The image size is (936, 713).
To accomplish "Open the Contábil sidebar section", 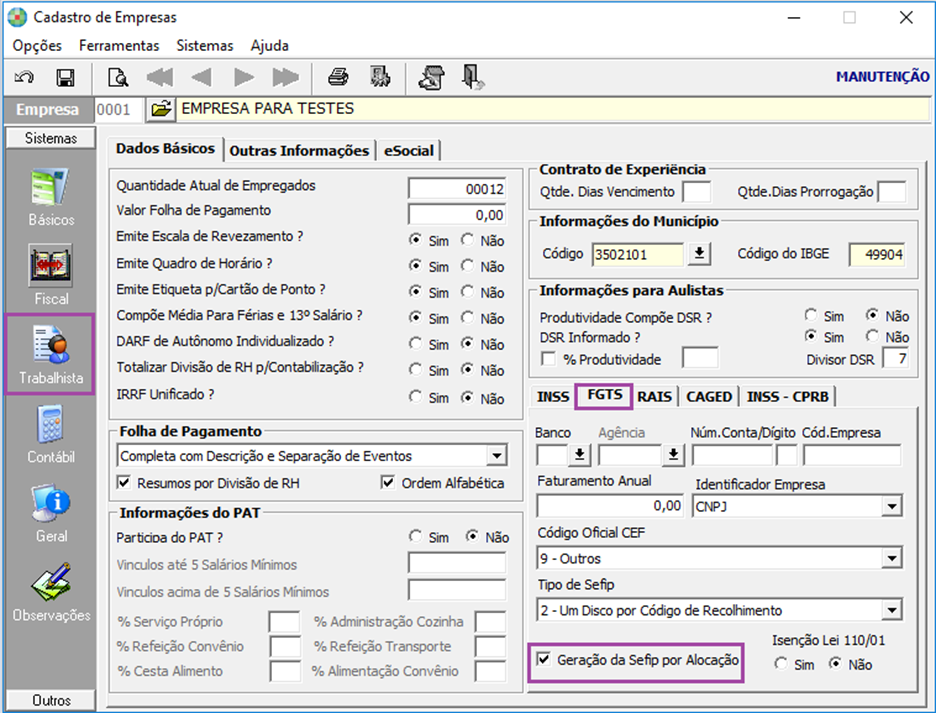I will pos(51,434).
